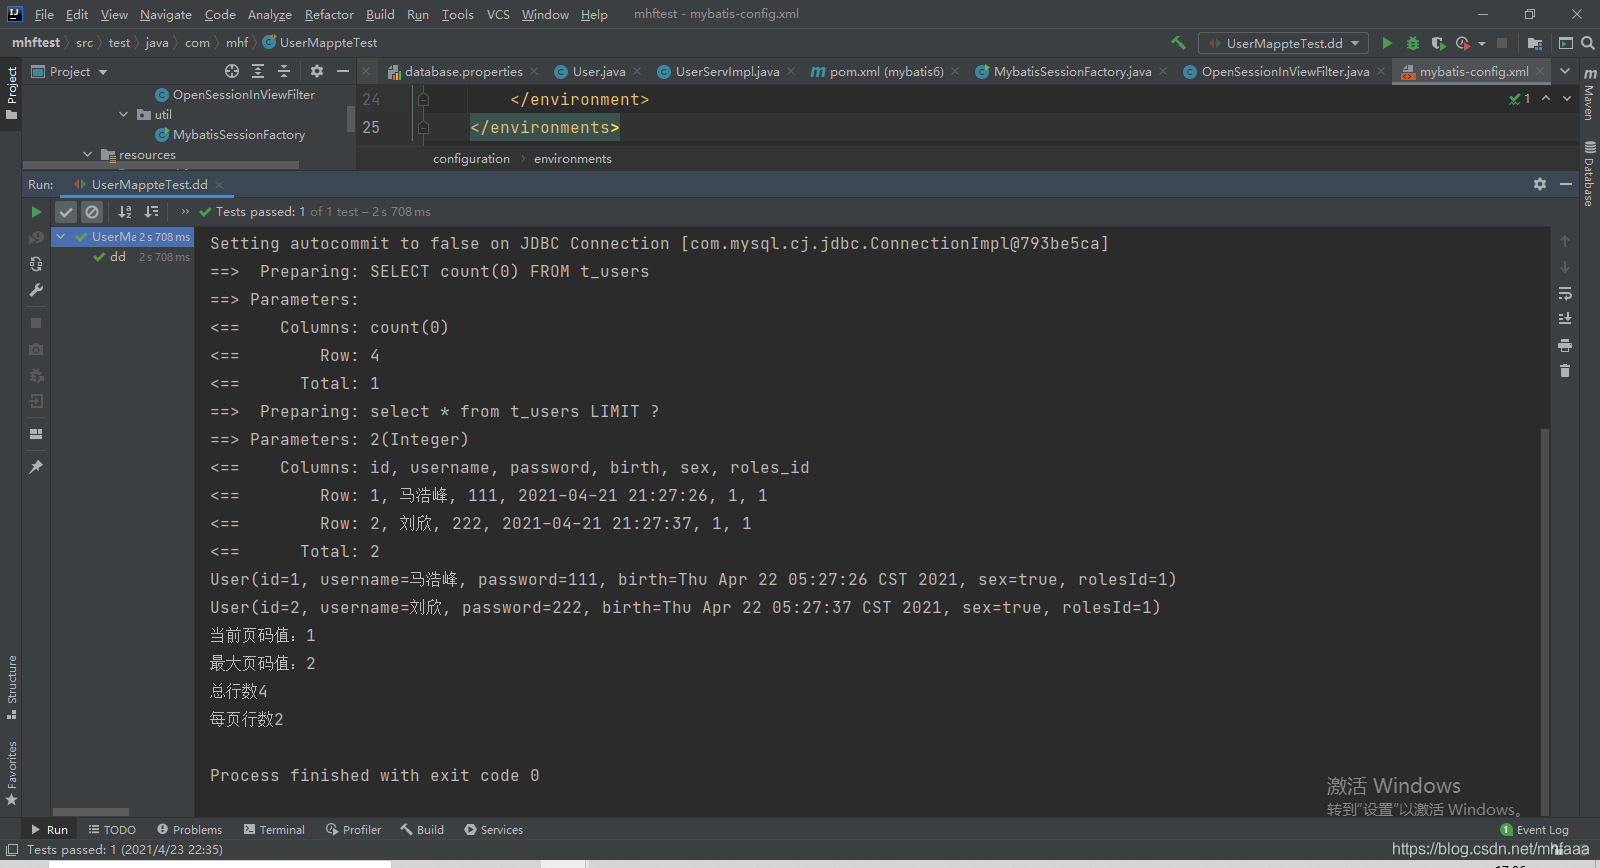The width and height of the screenshot is (1600, 868).
Task: Open the TODO tool window
Action: (x=112, y=830)
